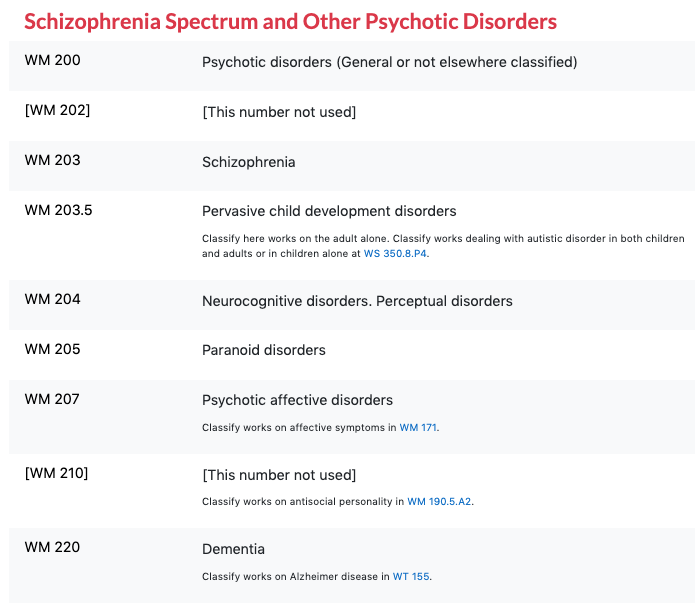
Task: Click the [WM 202] unused number
Action: [x=57, y=110]
